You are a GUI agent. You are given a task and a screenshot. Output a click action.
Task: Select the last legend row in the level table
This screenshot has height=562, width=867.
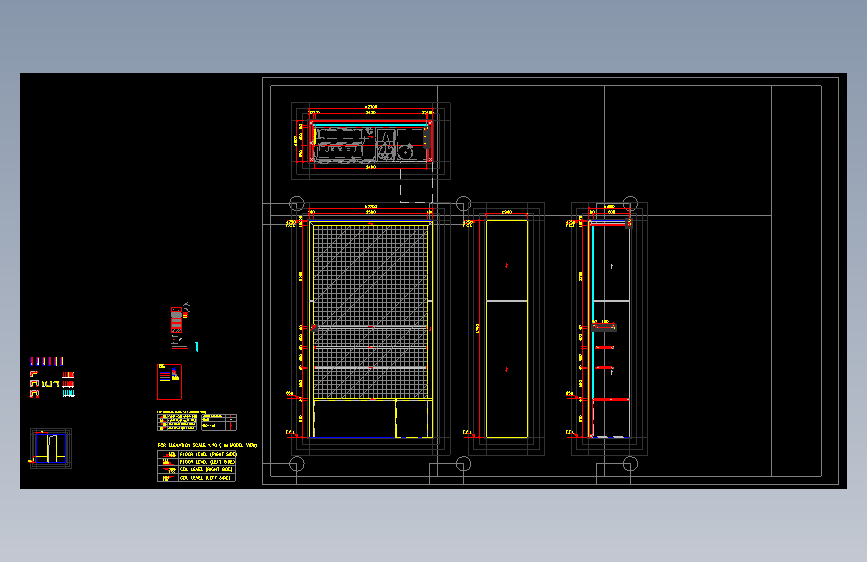[196, 478]
